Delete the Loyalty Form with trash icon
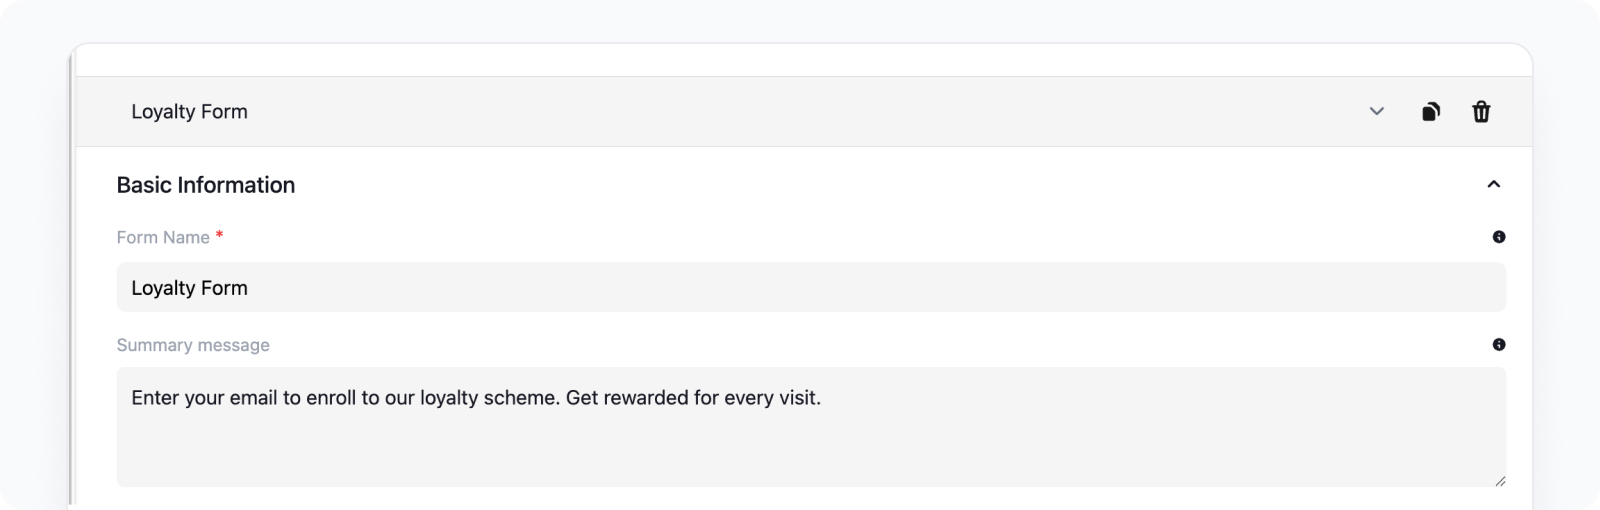Screen dimensions: 1600x510 [x=1481, y=112]
